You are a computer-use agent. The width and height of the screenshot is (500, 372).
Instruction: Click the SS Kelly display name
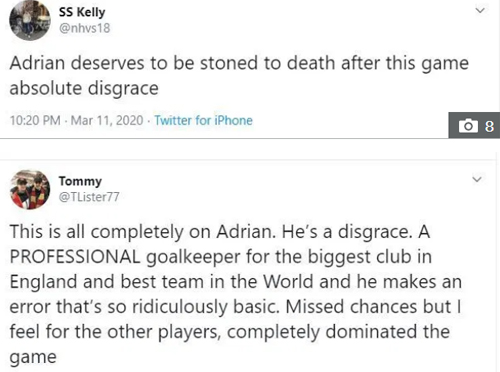click(82, 12)
